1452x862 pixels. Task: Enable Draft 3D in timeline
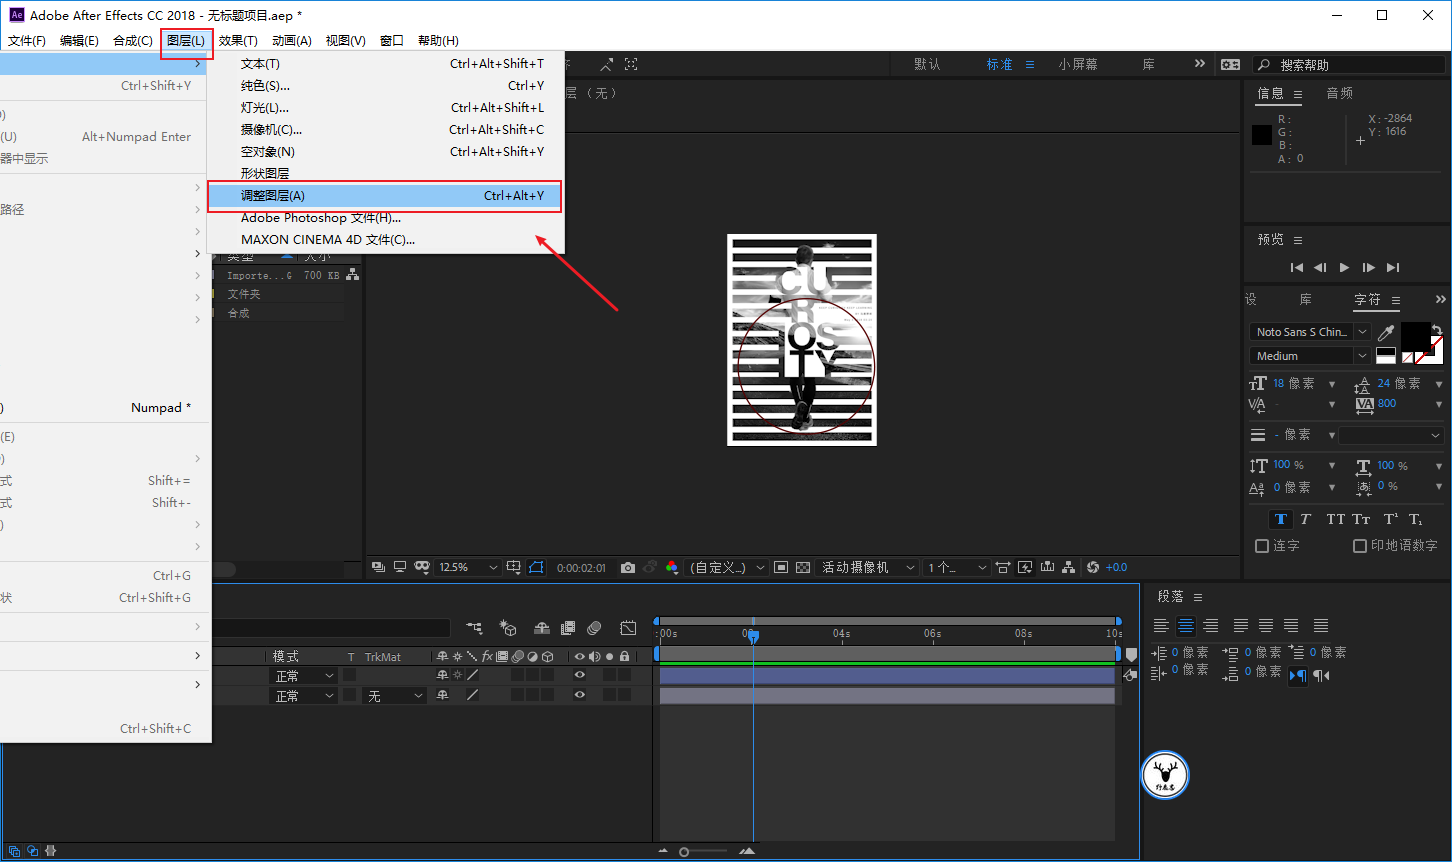[x=508, y=628]
